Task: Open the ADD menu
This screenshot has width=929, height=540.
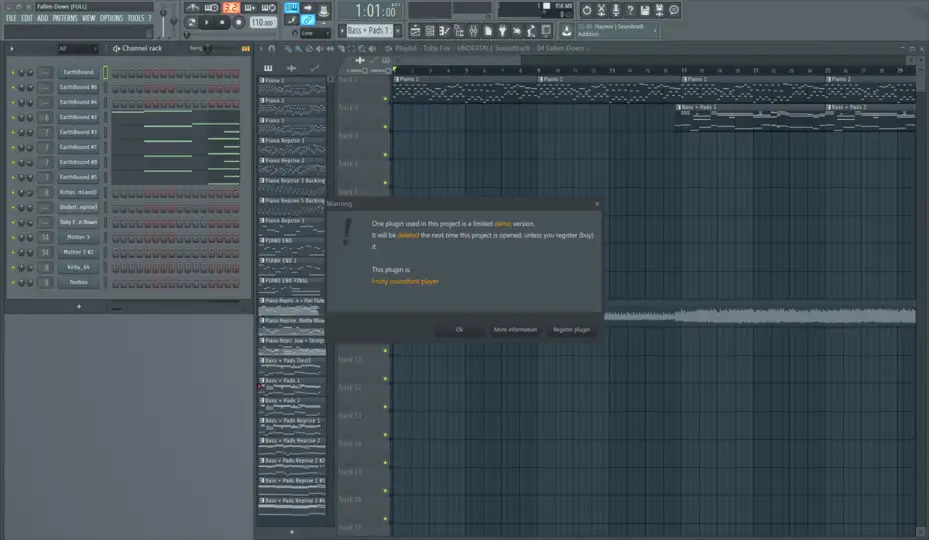Action: tap(43, 18)
